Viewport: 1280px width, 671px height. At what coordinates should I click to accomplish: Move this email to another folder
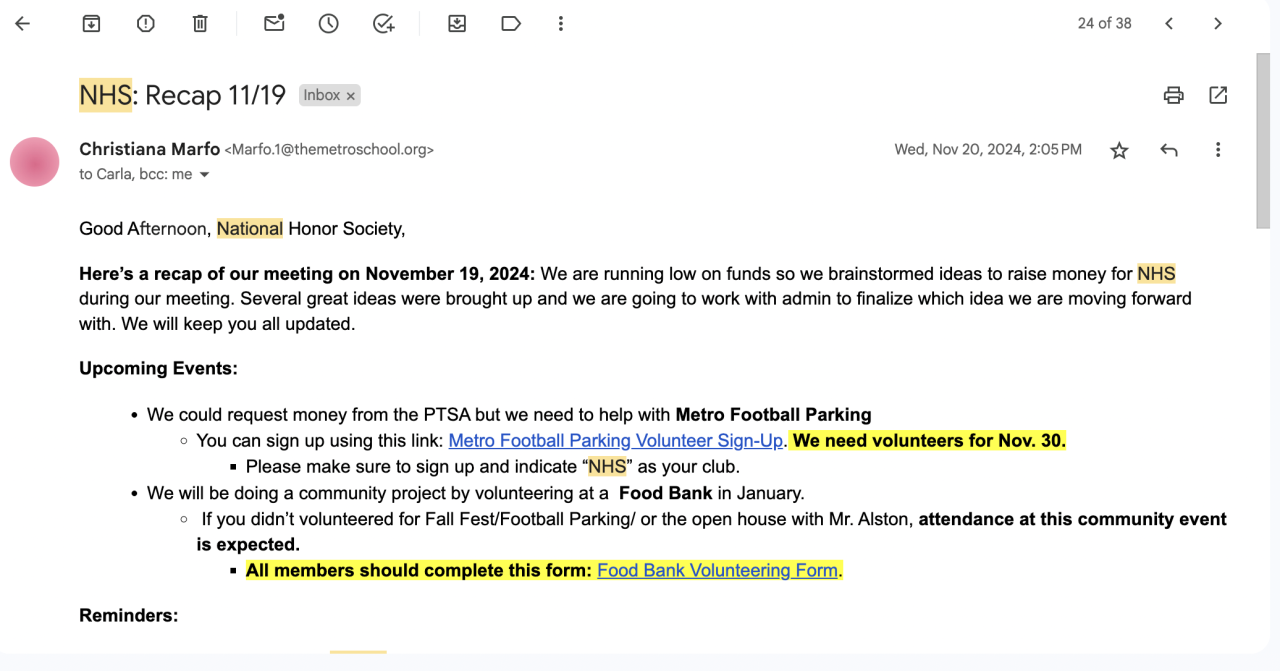tap(457, 24)
